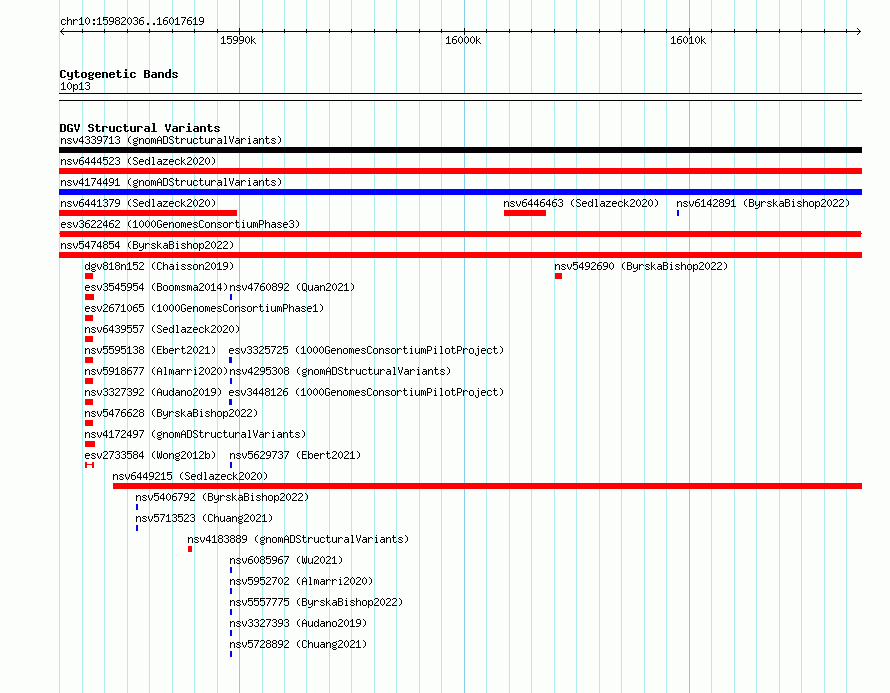Click the esv3622462 red variant bar
This screenshot has height=693, width=890.
click(460, 234)
